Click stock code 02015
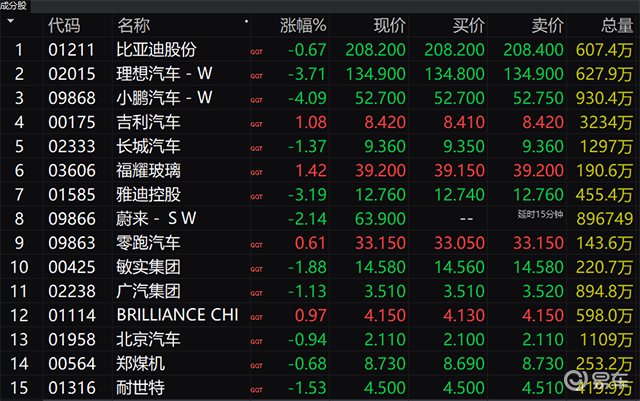Image resolution: width=640 pixels, height=401 pixels. (72, 74)
